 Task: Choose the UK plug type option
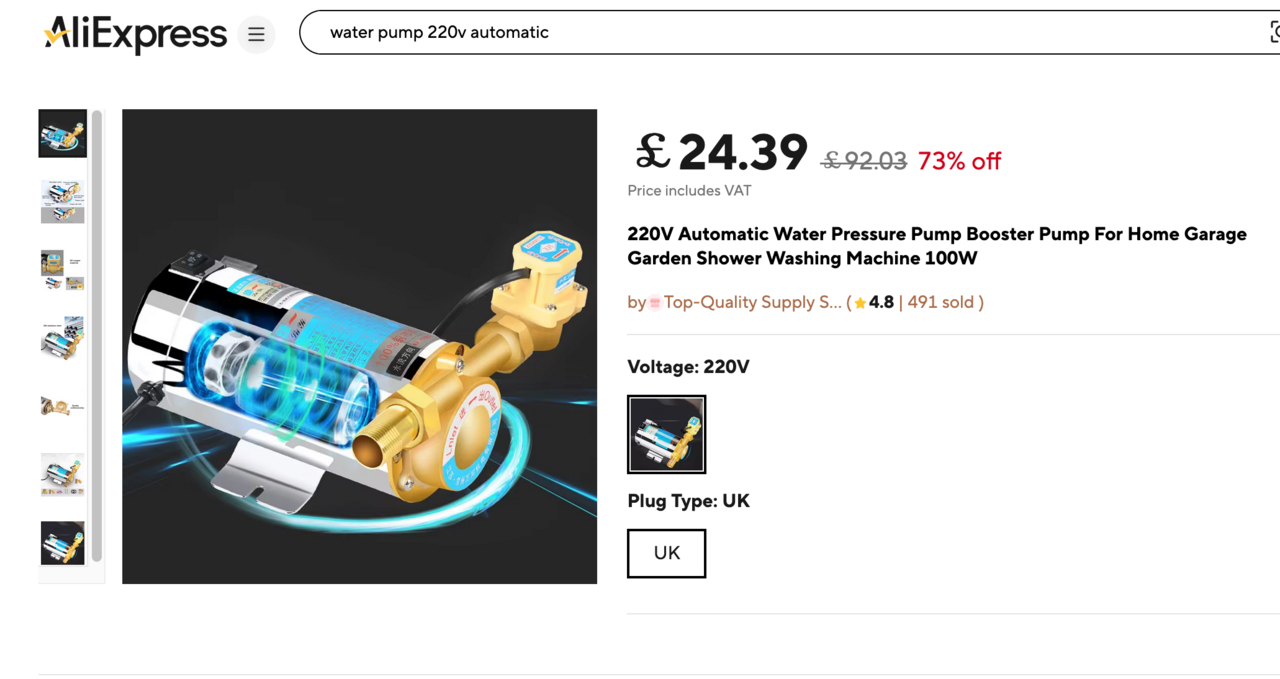666,553
